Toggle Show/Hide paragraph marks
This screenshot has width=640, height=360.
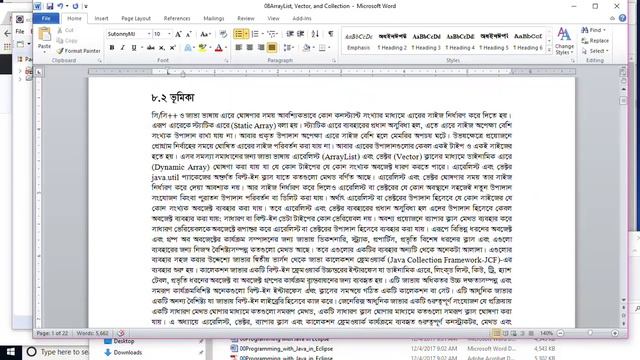331,34
